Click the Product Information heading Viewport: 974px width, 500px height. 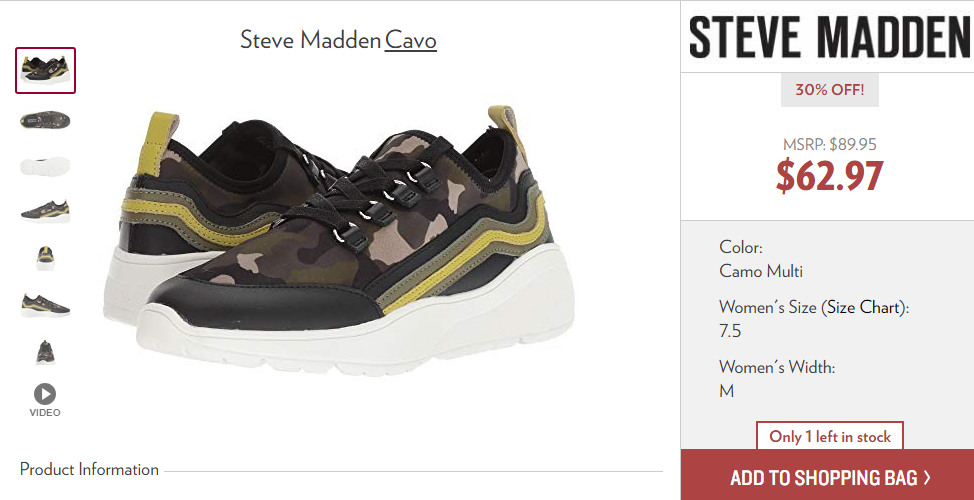pyautogui.click(x=89, y=469)
